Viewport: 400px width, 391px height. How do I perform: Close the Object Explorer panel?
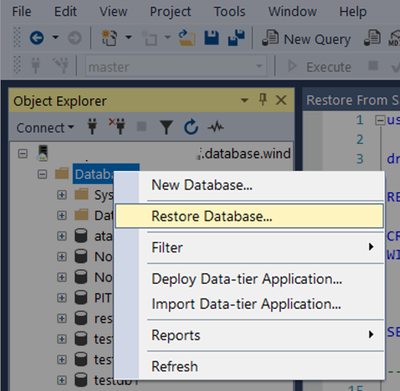(281, 100)
